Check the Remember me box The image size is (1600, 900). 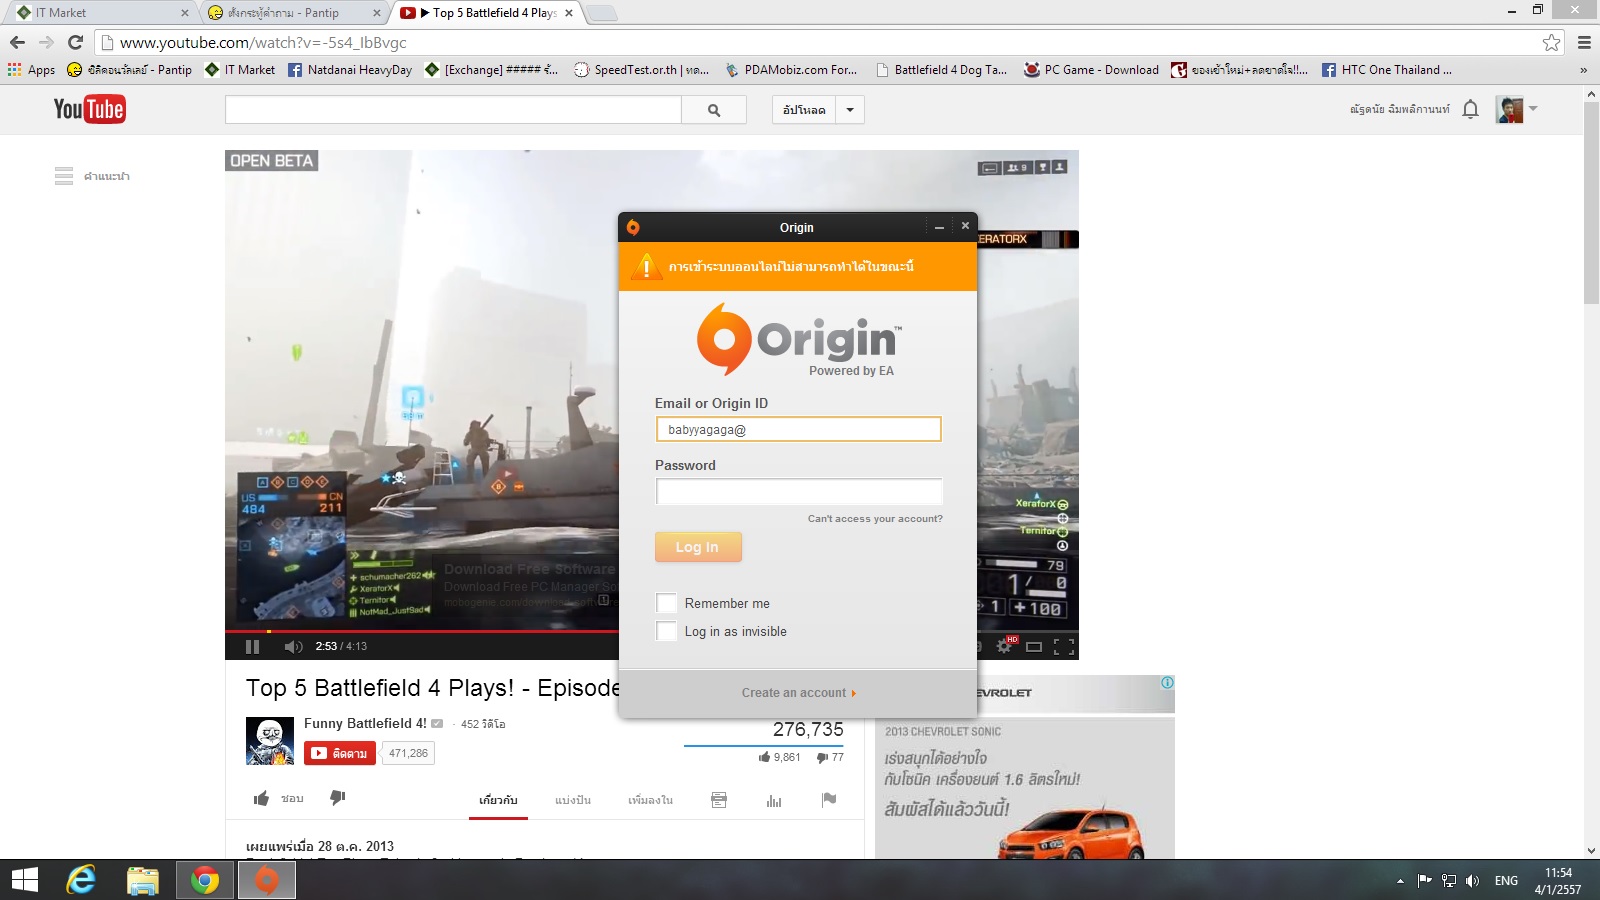(x=666, y=603)
